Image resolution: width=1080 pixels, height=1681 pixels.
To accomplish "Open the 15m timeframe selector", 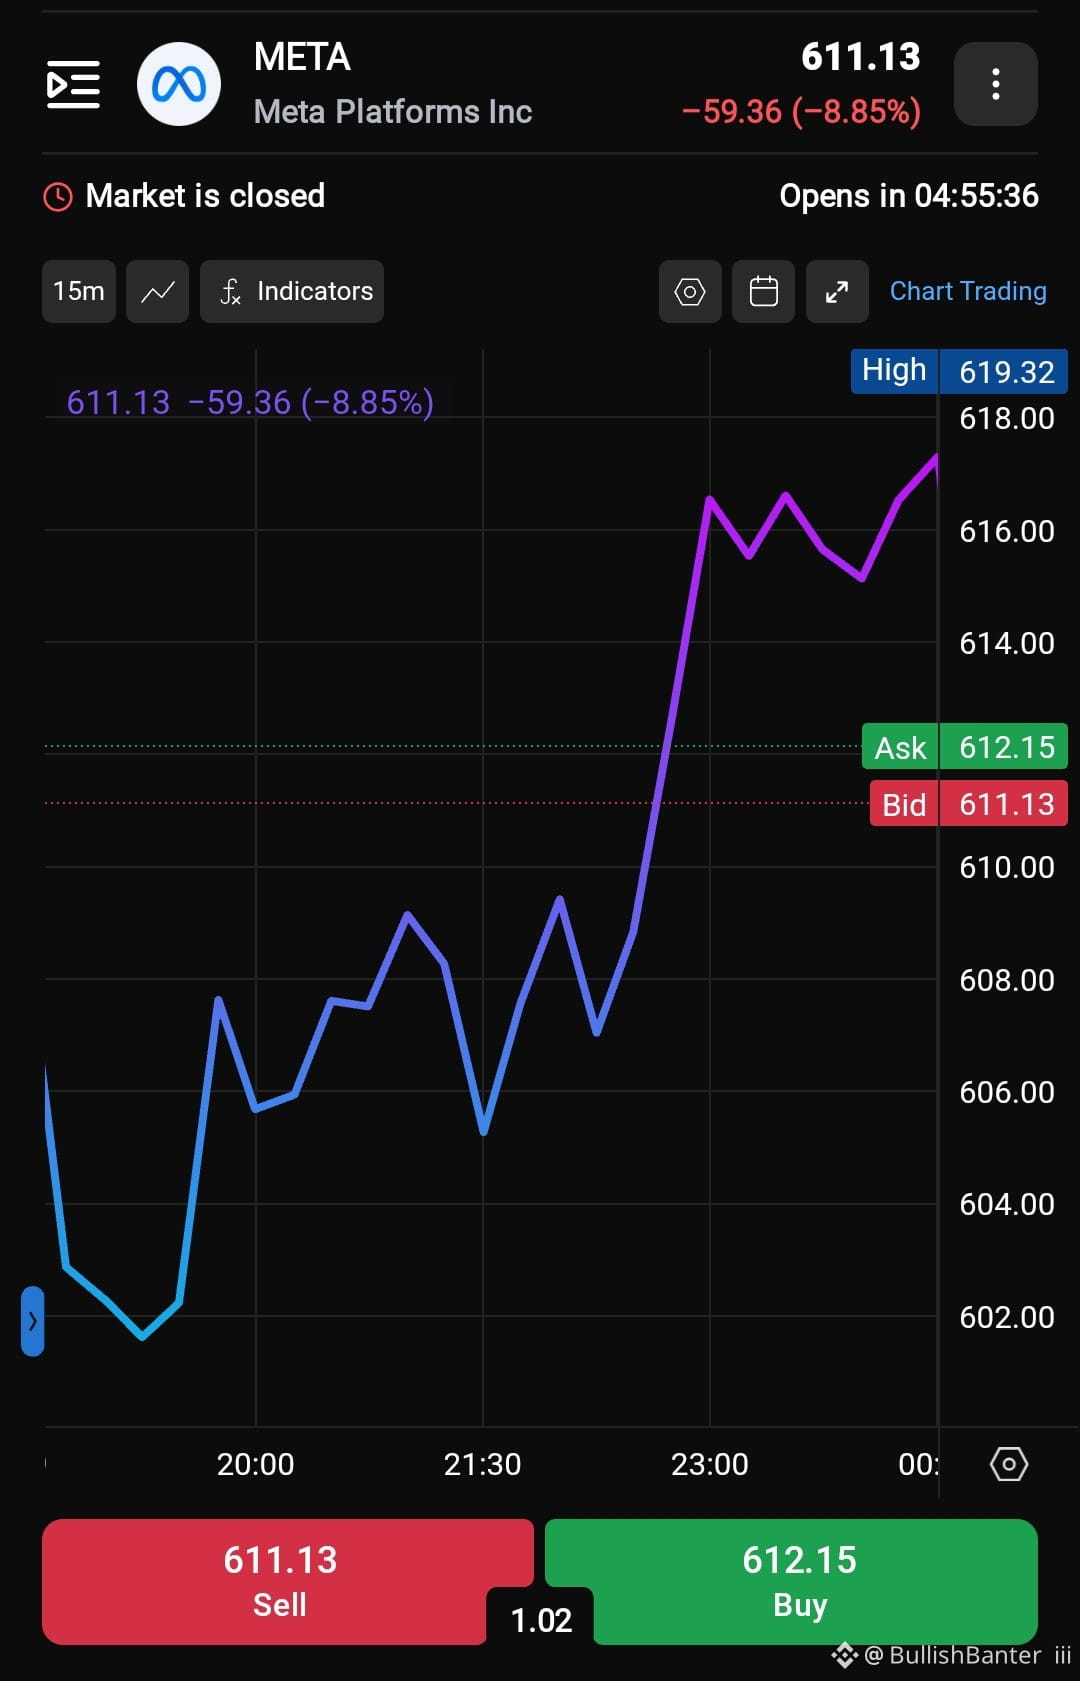I will [79, 291].
